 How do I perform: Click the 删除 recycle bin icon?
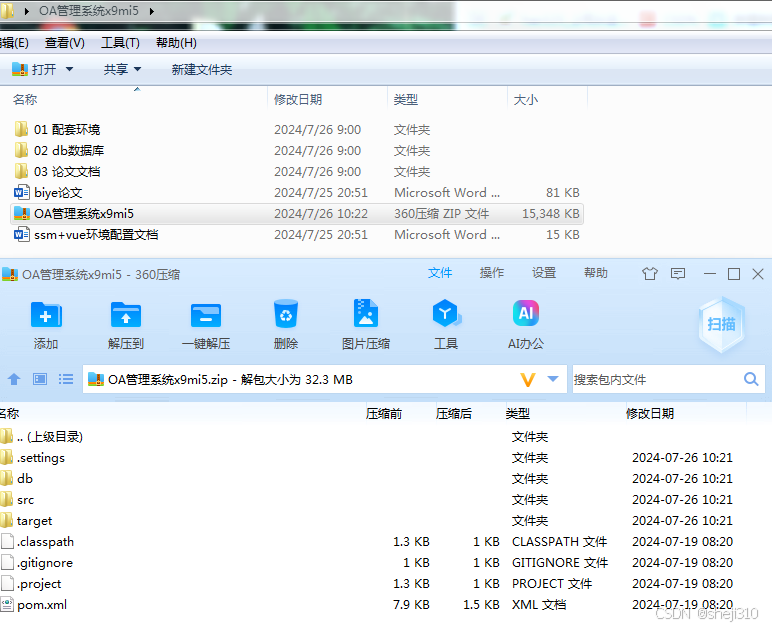pos(286,314)
